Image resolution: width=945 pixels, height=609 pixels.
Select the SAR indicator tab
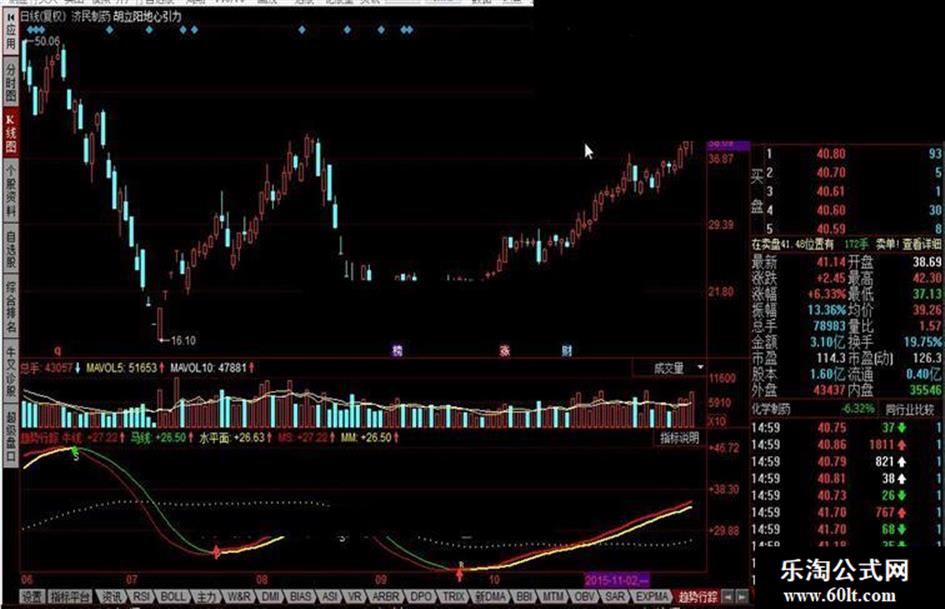614,597
